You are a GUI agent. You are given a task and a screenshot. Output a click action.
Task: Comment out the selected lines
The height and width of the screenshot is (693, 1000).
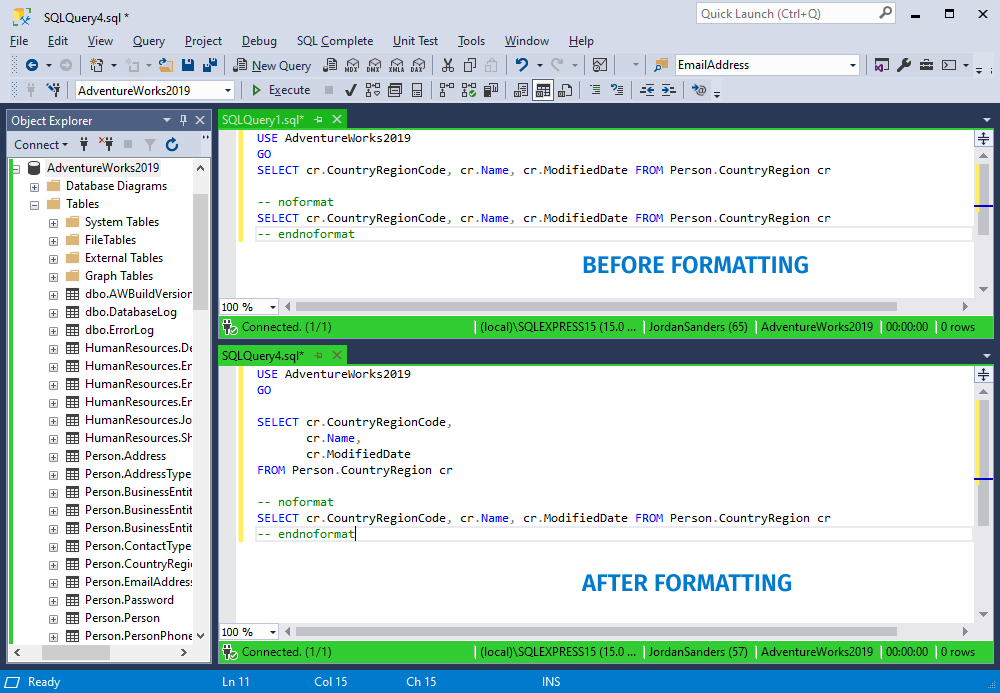tap(595, 90)
